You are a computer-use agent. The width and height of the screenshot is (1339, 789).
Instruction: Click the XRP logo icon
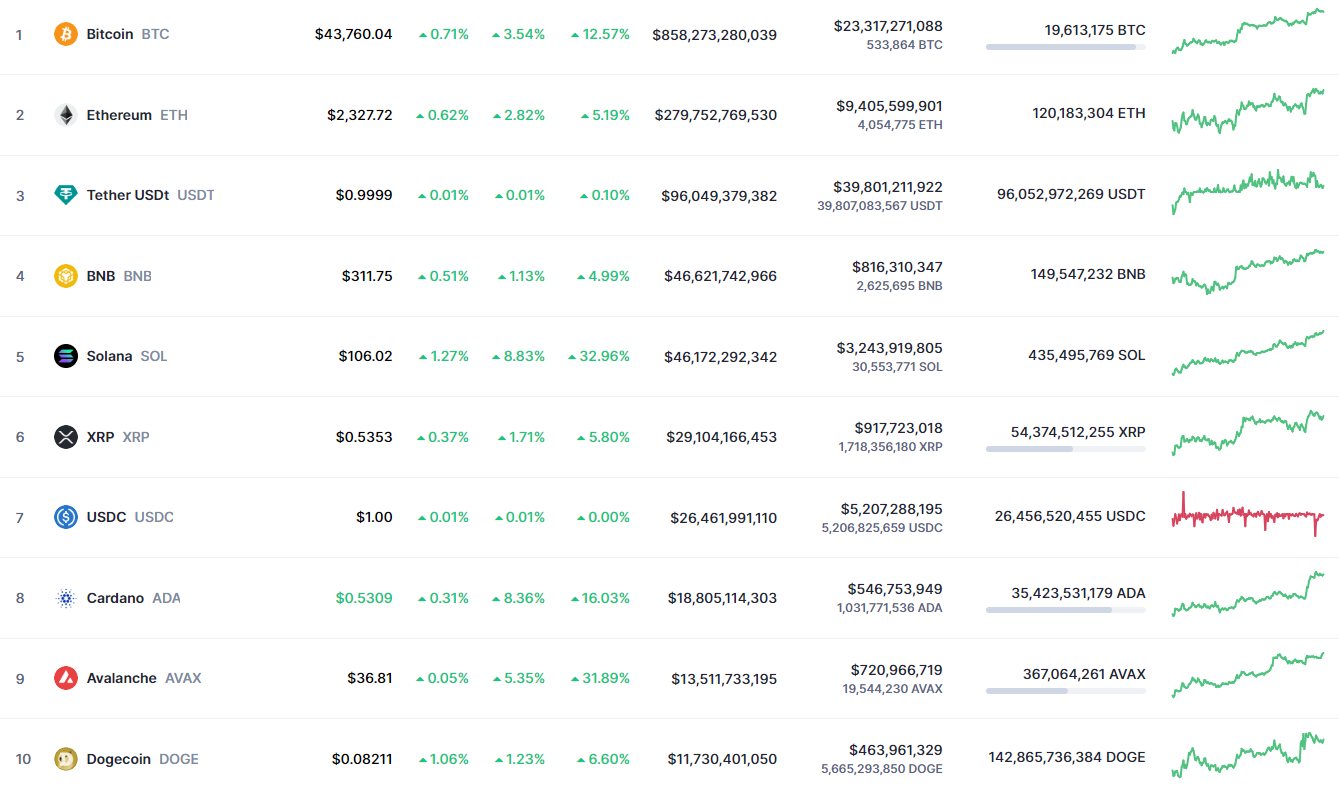point(66,437)
